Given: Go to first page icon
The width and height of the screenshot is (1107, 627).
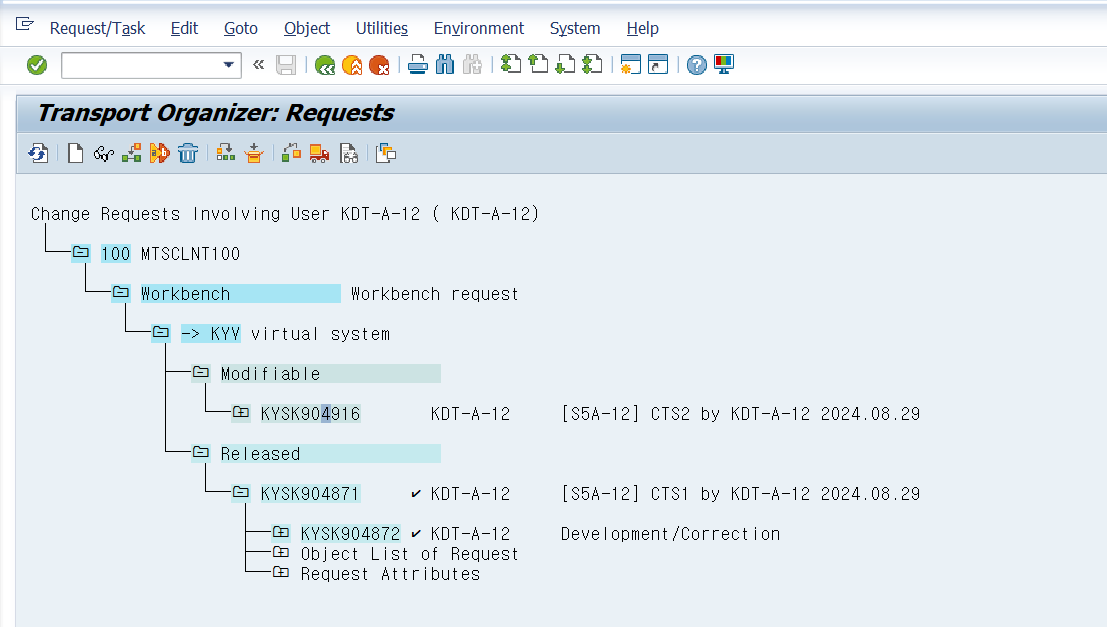Looking at the screenshot, I should [x=510, y=64].
